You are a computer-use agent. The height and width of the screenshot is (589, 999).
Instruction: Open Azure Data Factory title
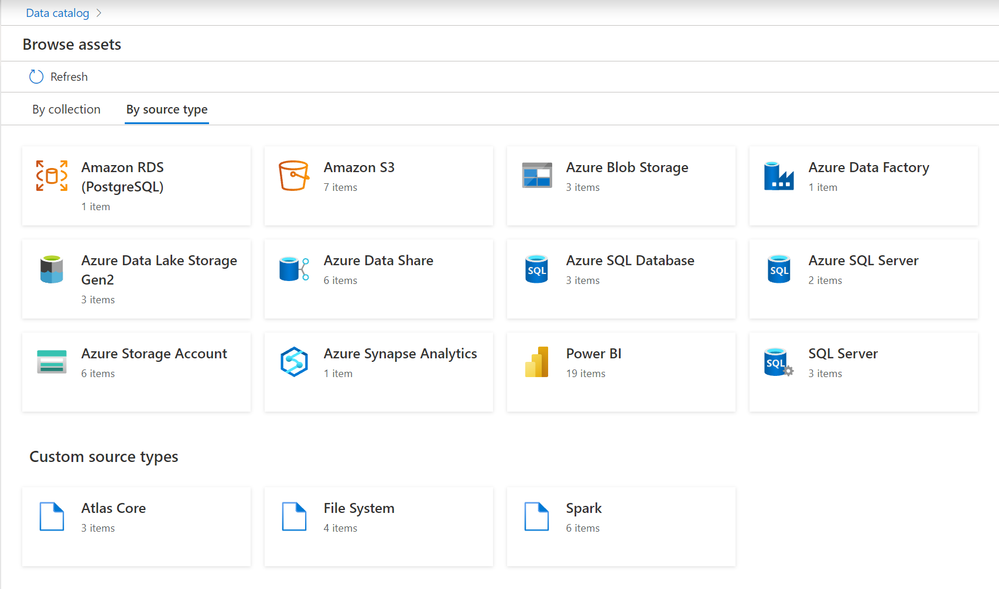(x=868, y=167)
